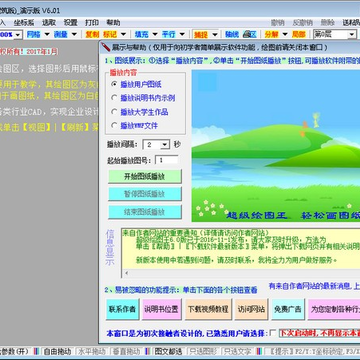Click the red pen icon in dialog title

[x=106, y=47]
